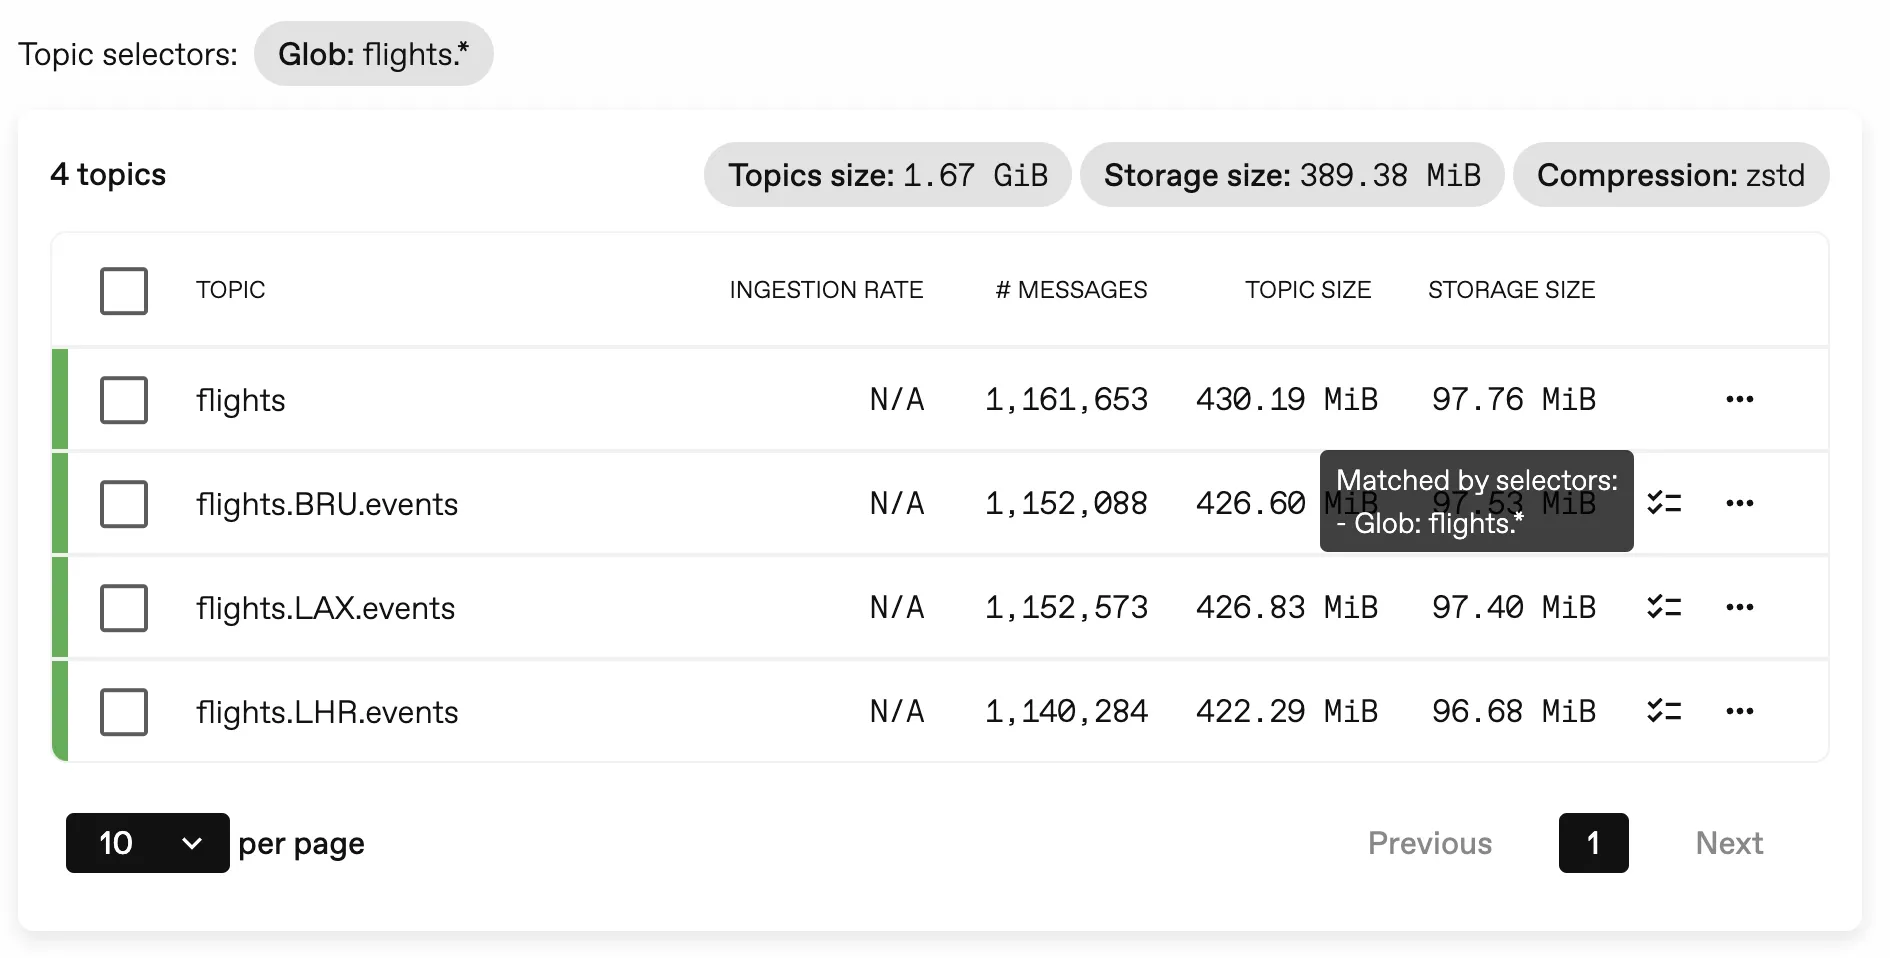
Task: Open actions menu for flights.LHR.events
Action: point(1740,711)
